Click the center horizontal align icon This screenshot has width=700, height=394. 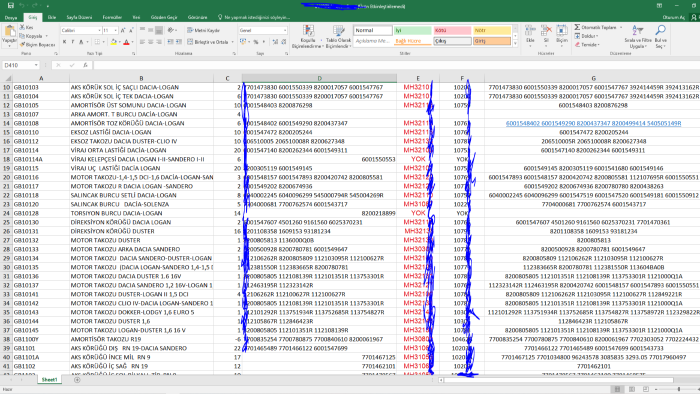150,41
